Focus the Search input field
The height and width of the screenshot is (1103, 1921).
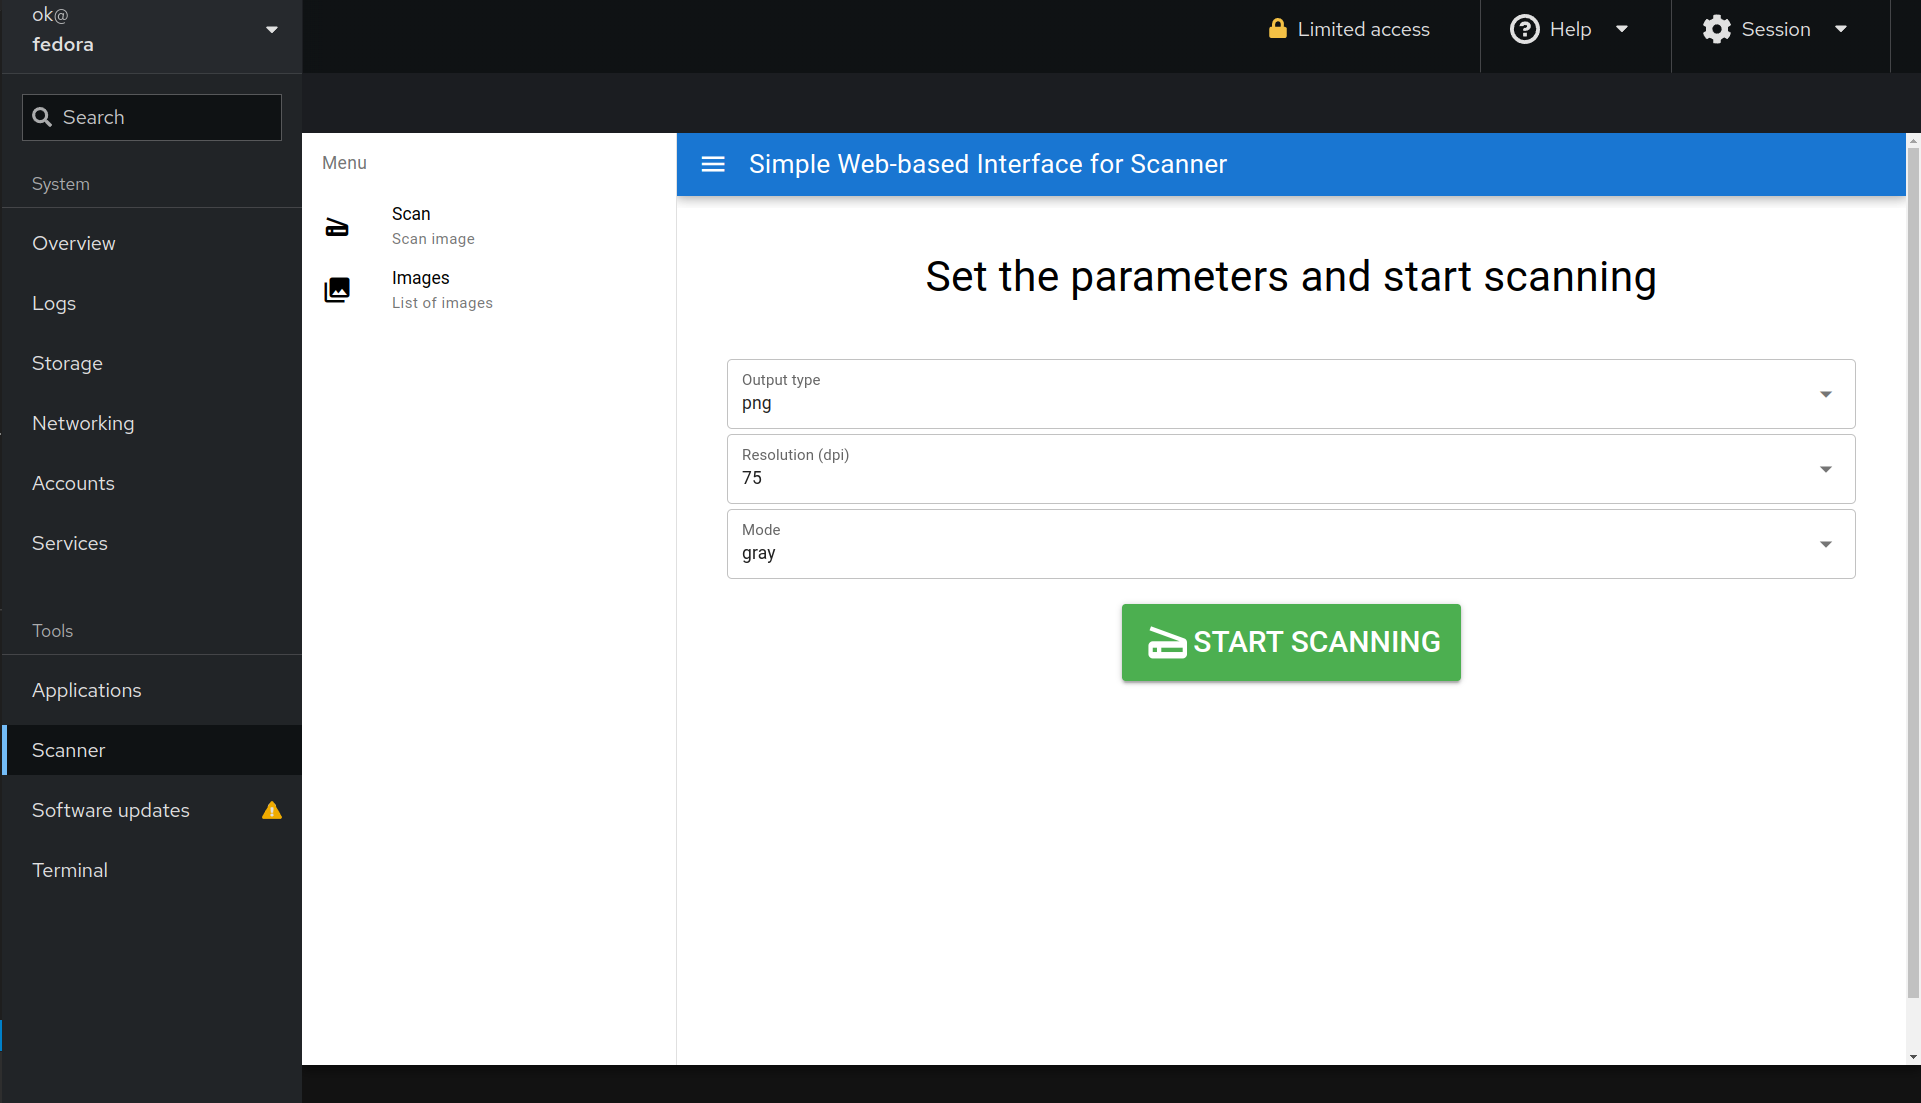pos(152,117)
